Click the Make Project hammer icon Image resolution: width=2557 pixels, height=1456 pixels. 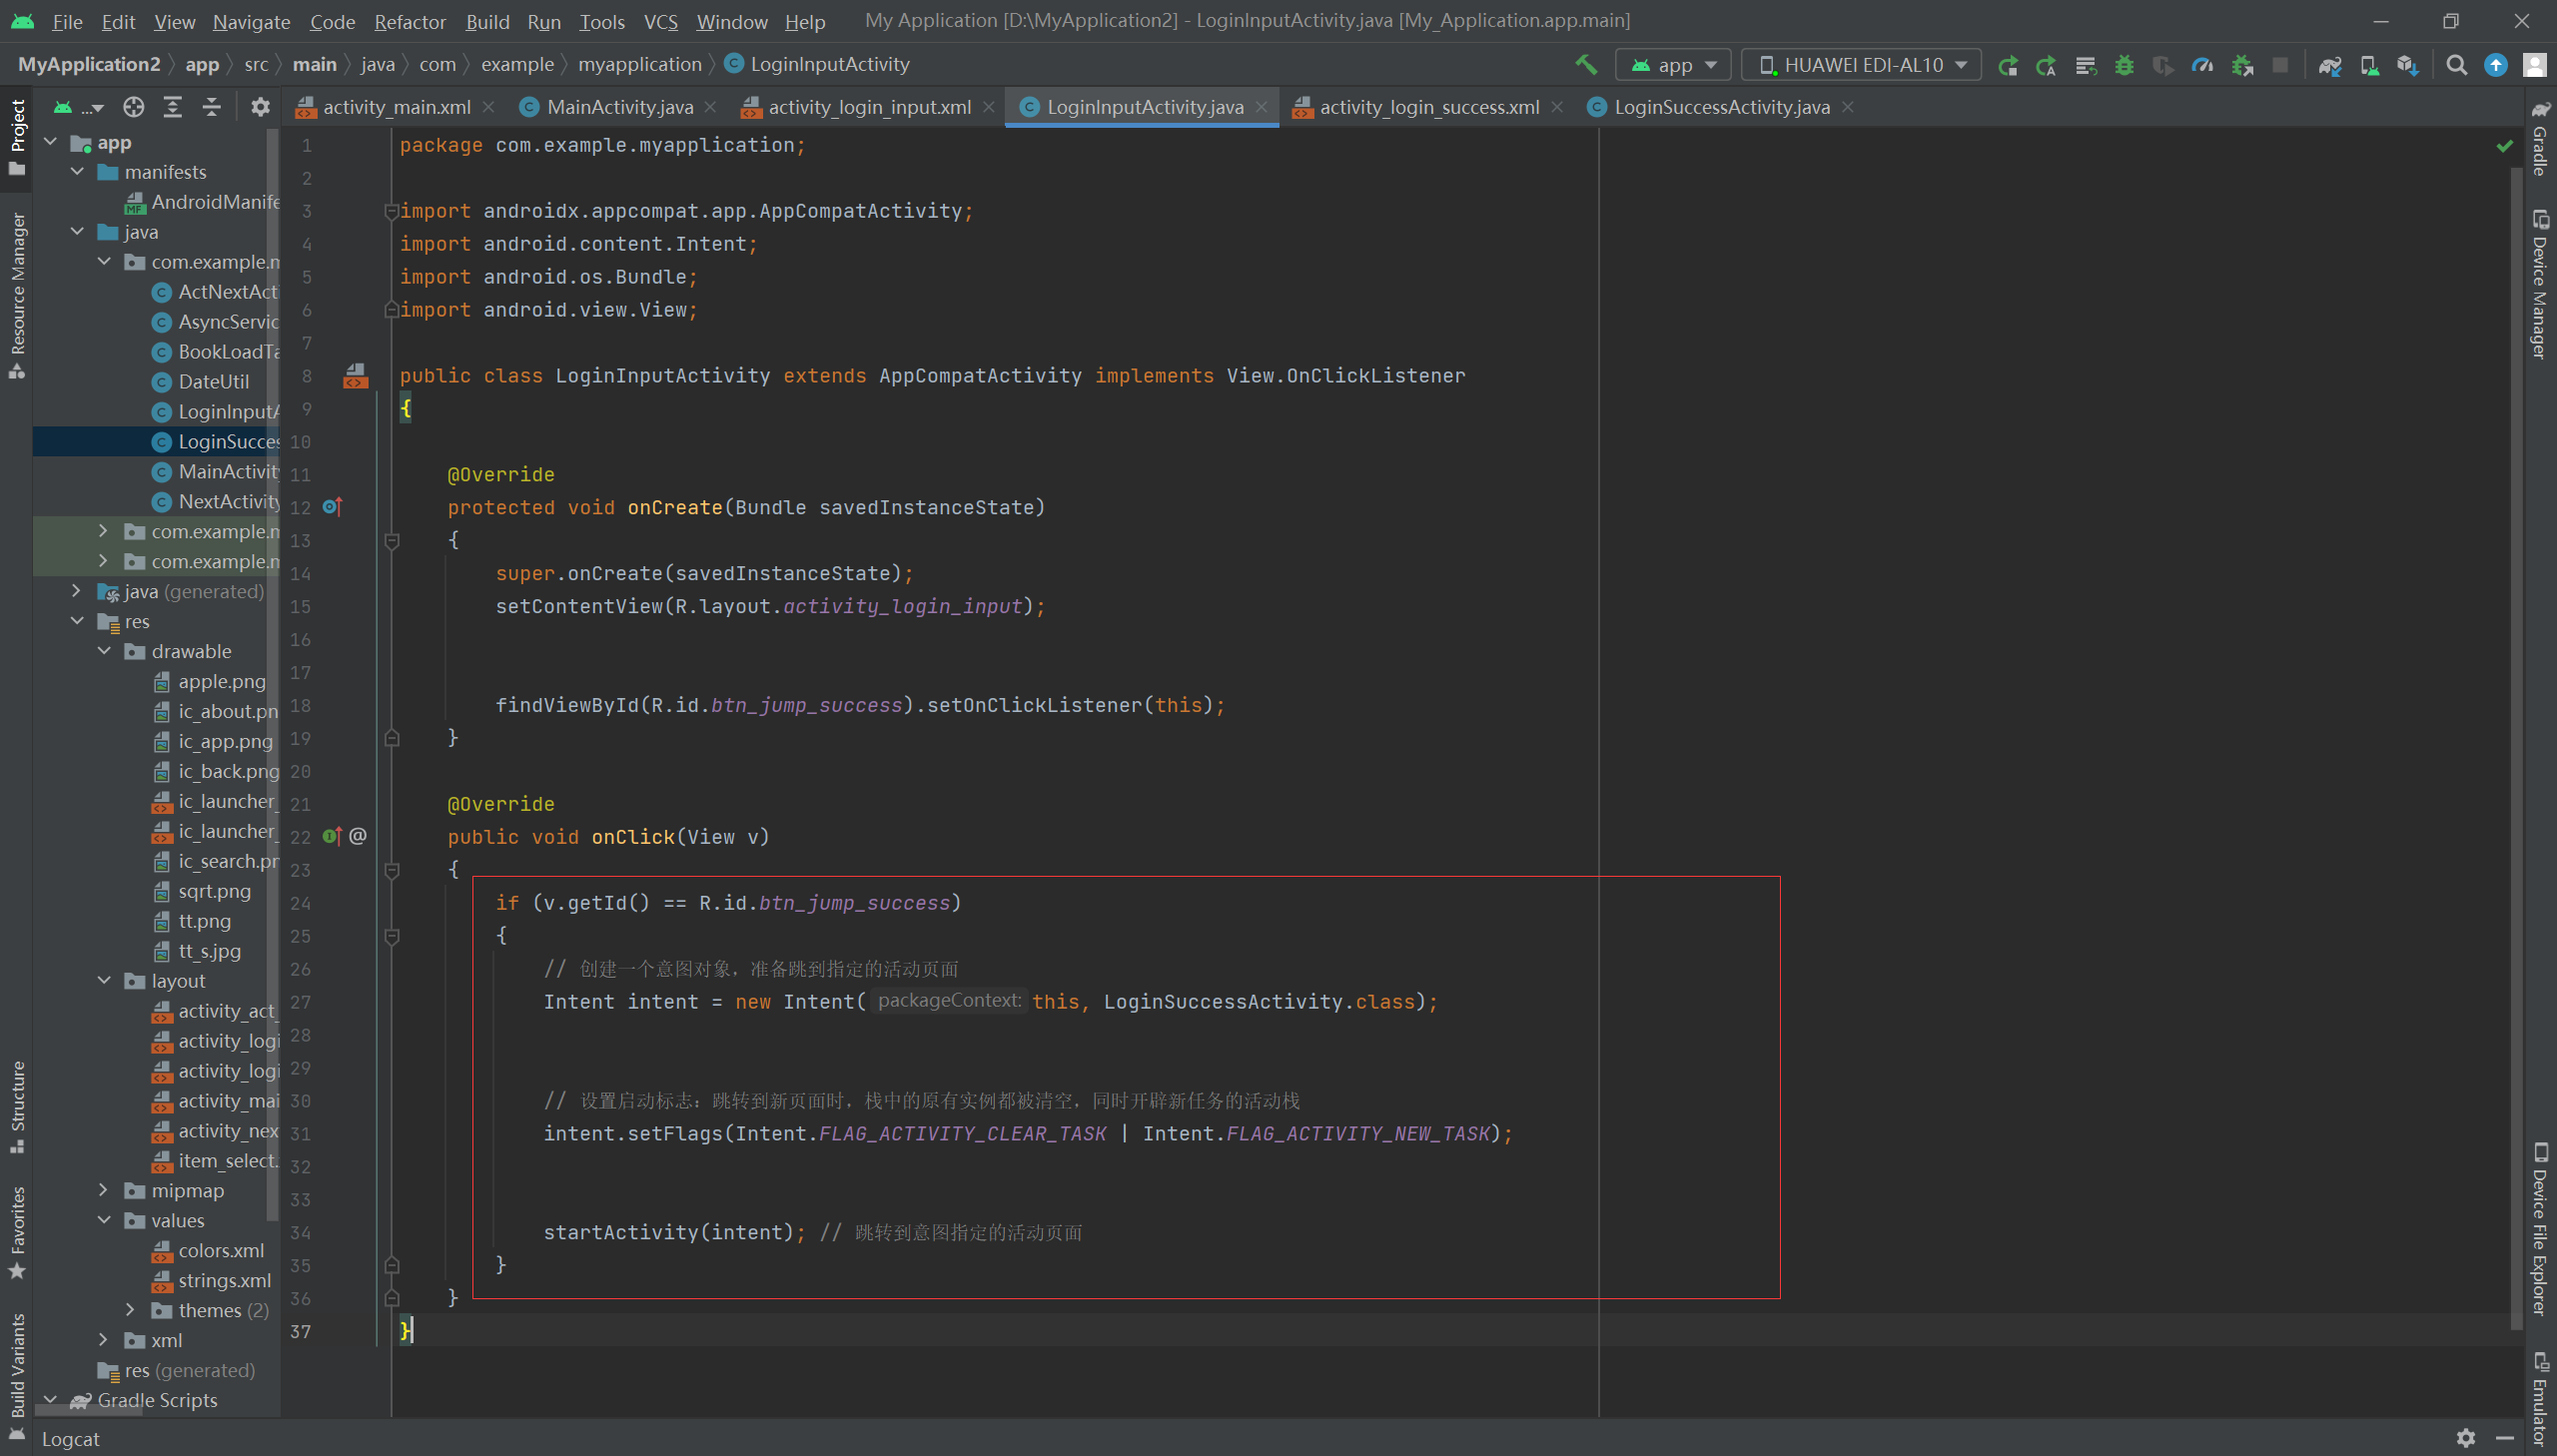point(1586,65)
